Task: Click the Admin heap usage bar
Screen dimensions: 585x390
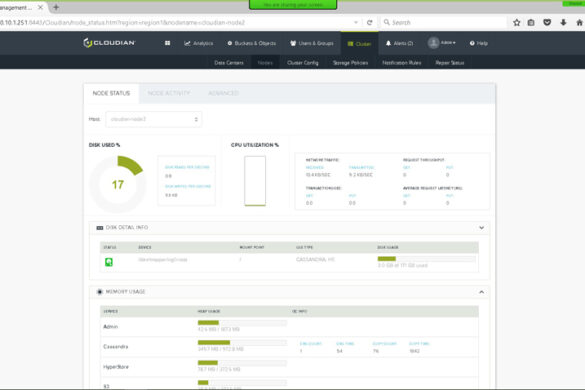Action: tap(242, 323)
